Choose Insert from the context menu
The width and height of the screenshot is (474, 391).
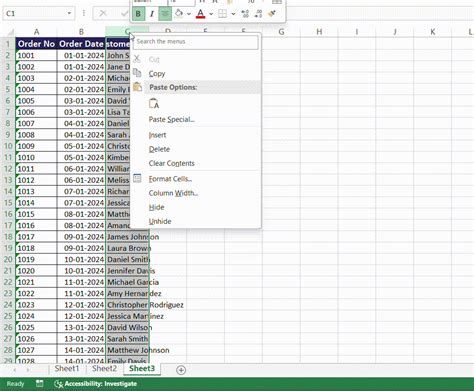coord(157,135)
